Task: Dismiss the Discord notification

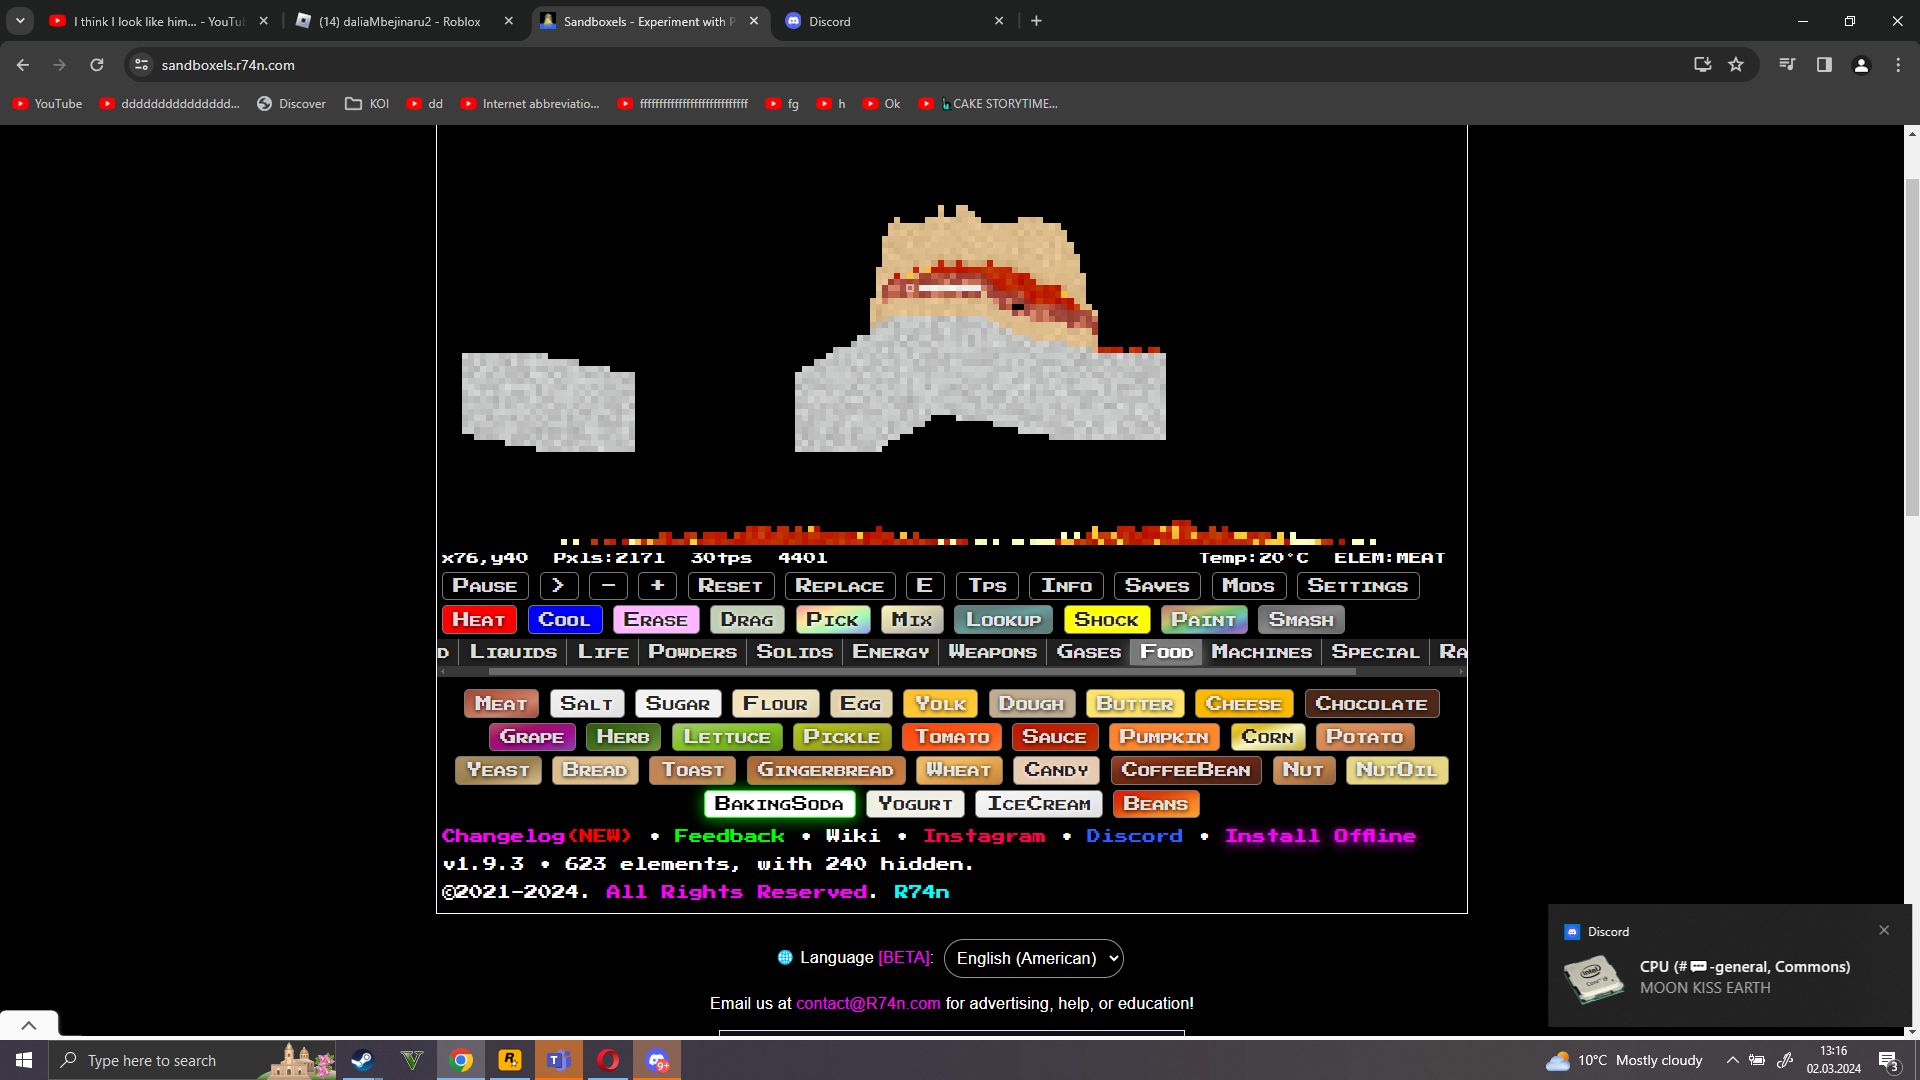Action: point(1884,930)
